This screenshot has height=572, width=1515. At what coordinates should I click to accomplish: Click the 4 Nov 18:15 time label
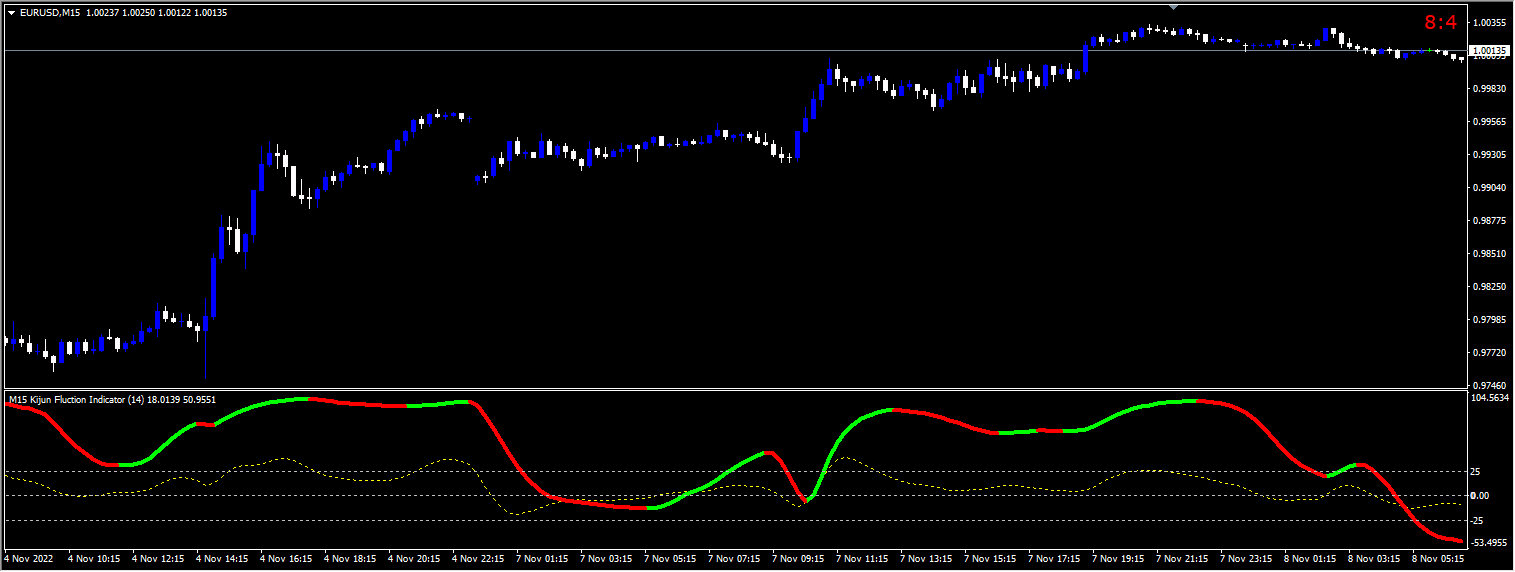pyautogui.click(x=352, y=559)
